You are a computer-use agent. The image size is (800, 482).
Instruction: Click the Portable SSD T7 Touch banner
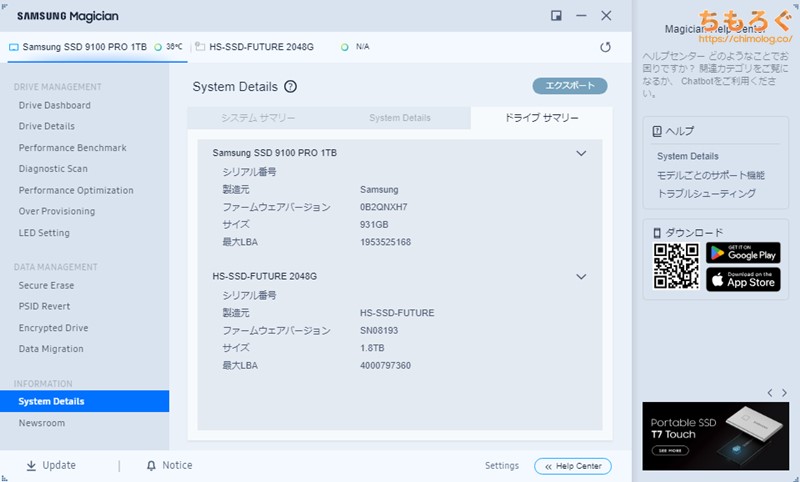[x=715, y=436]
